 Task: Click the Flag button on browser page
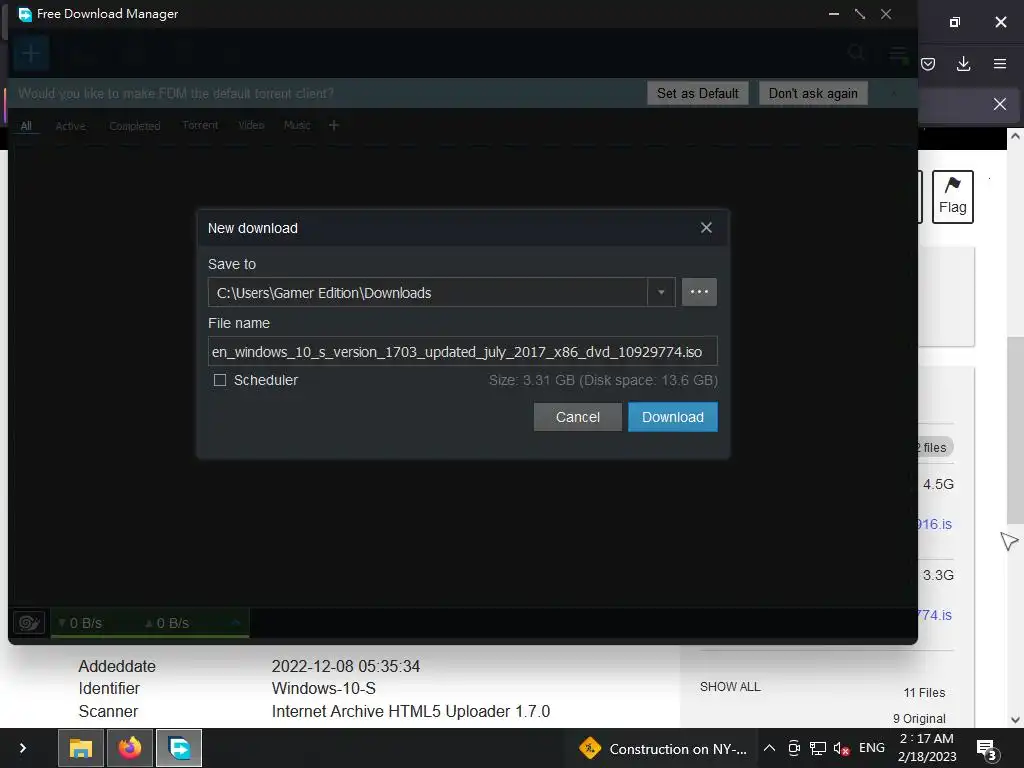pos(952,197)
